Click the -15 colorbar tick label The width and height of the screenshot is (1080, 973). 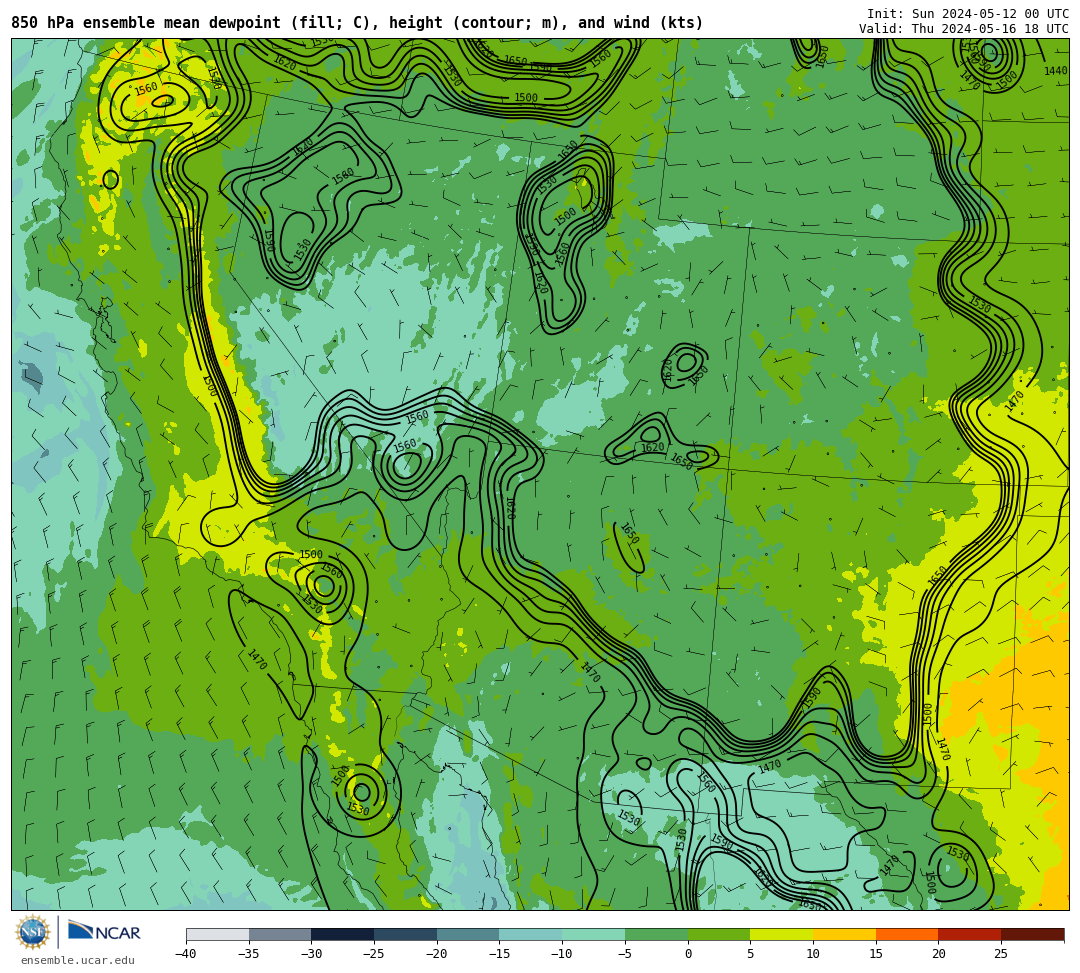click(x=499, y=954)
